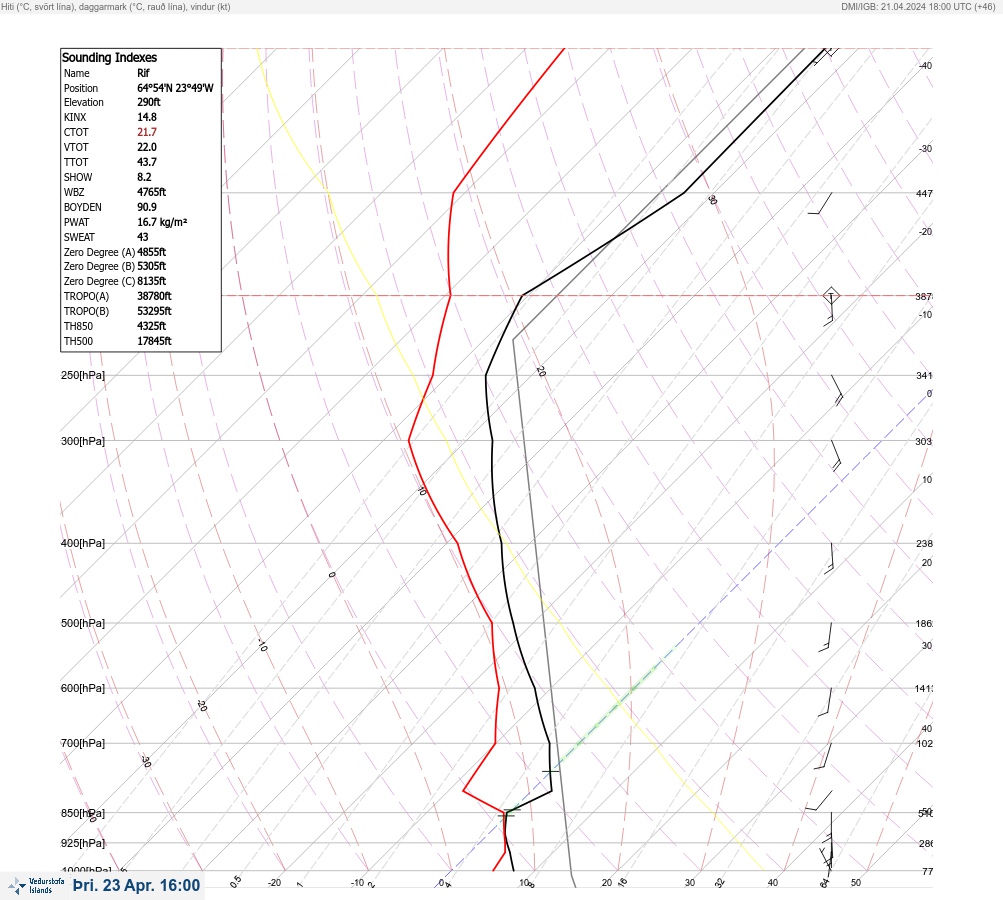
Task: Click the Veðurstofa Íslands logo
Action: point(36,886)
